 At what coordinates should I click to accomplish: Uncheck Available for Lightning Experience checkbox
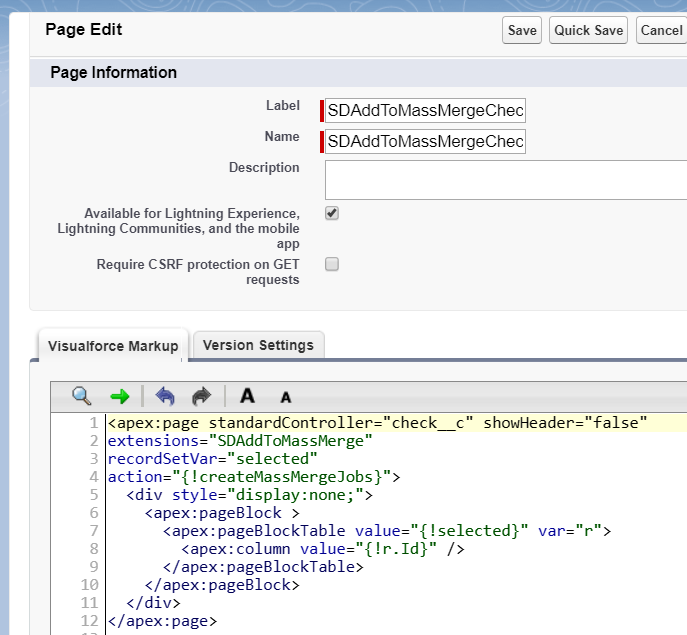(332, 213)
